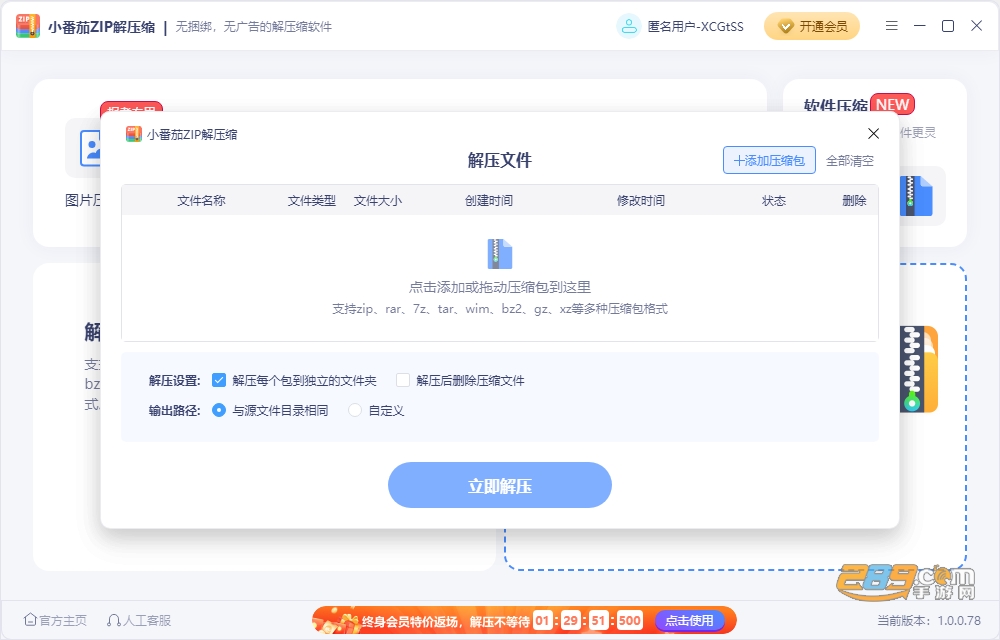Click the 文件名称 column header
This screenshot has height=640, width=1000.
[201, 200]
